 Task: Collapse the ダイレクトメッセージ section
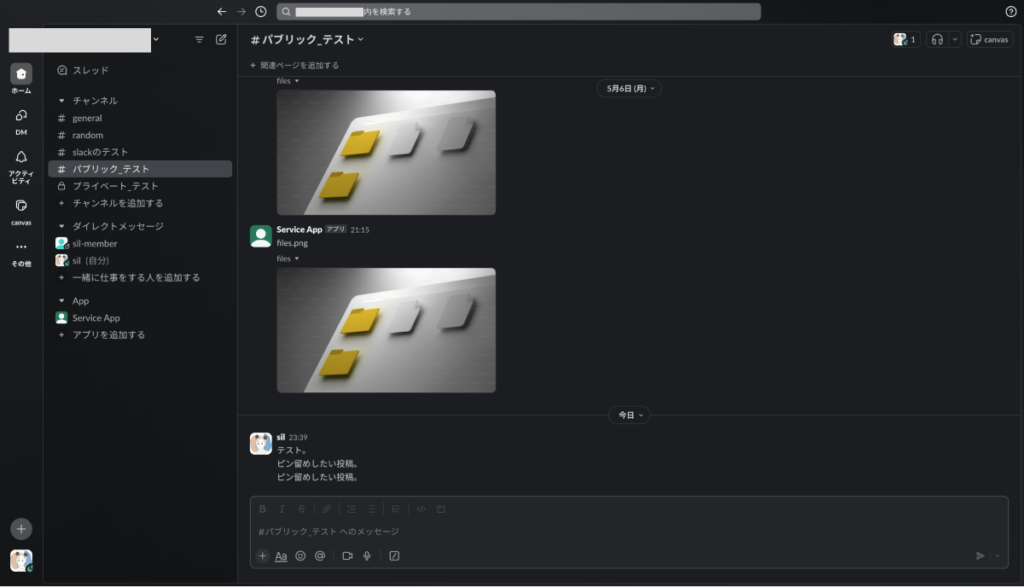click(61, 227)
